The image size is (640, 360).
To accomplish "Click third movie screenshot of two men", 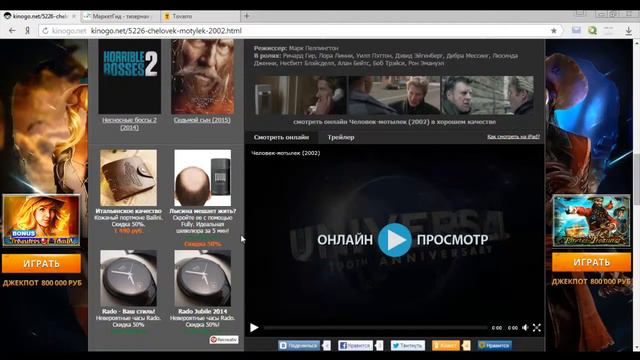I will click(x=487, y=95).
